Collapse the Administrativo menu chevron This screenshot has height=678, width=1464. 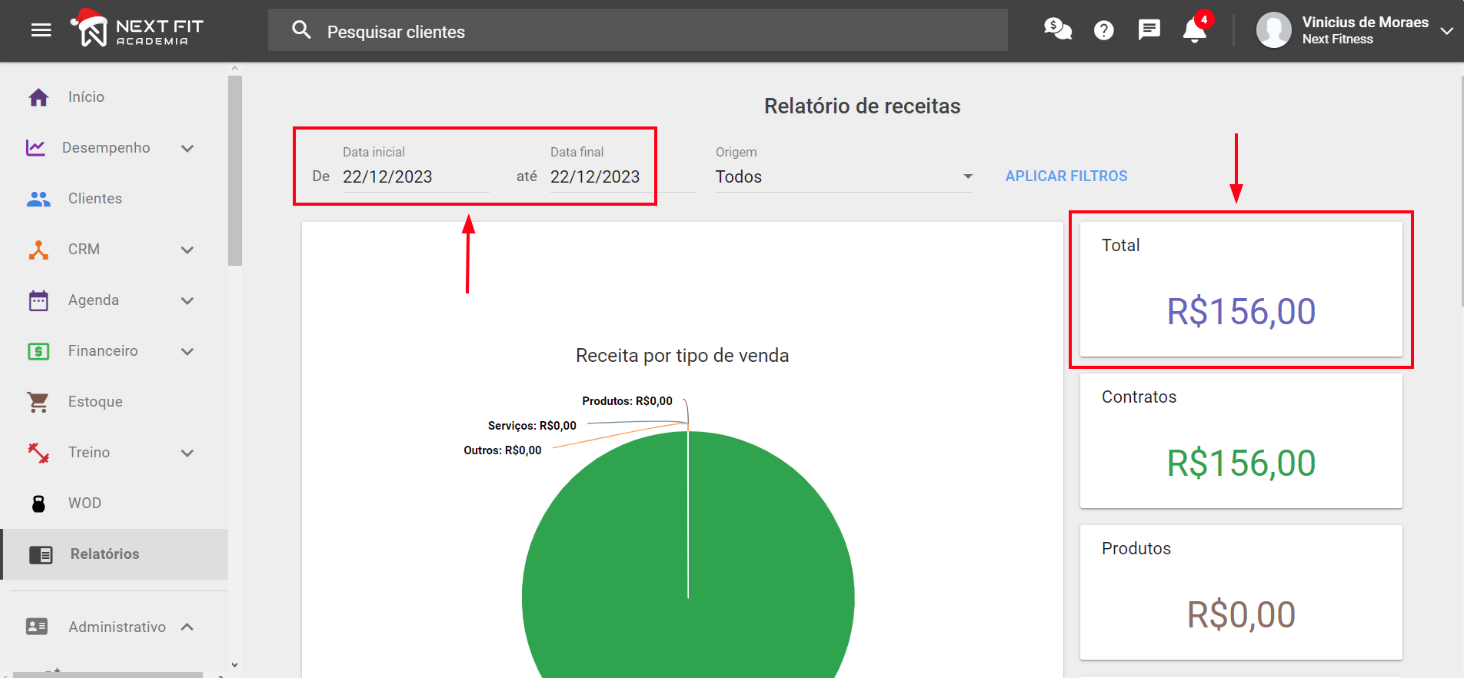[x=187, y=627]
